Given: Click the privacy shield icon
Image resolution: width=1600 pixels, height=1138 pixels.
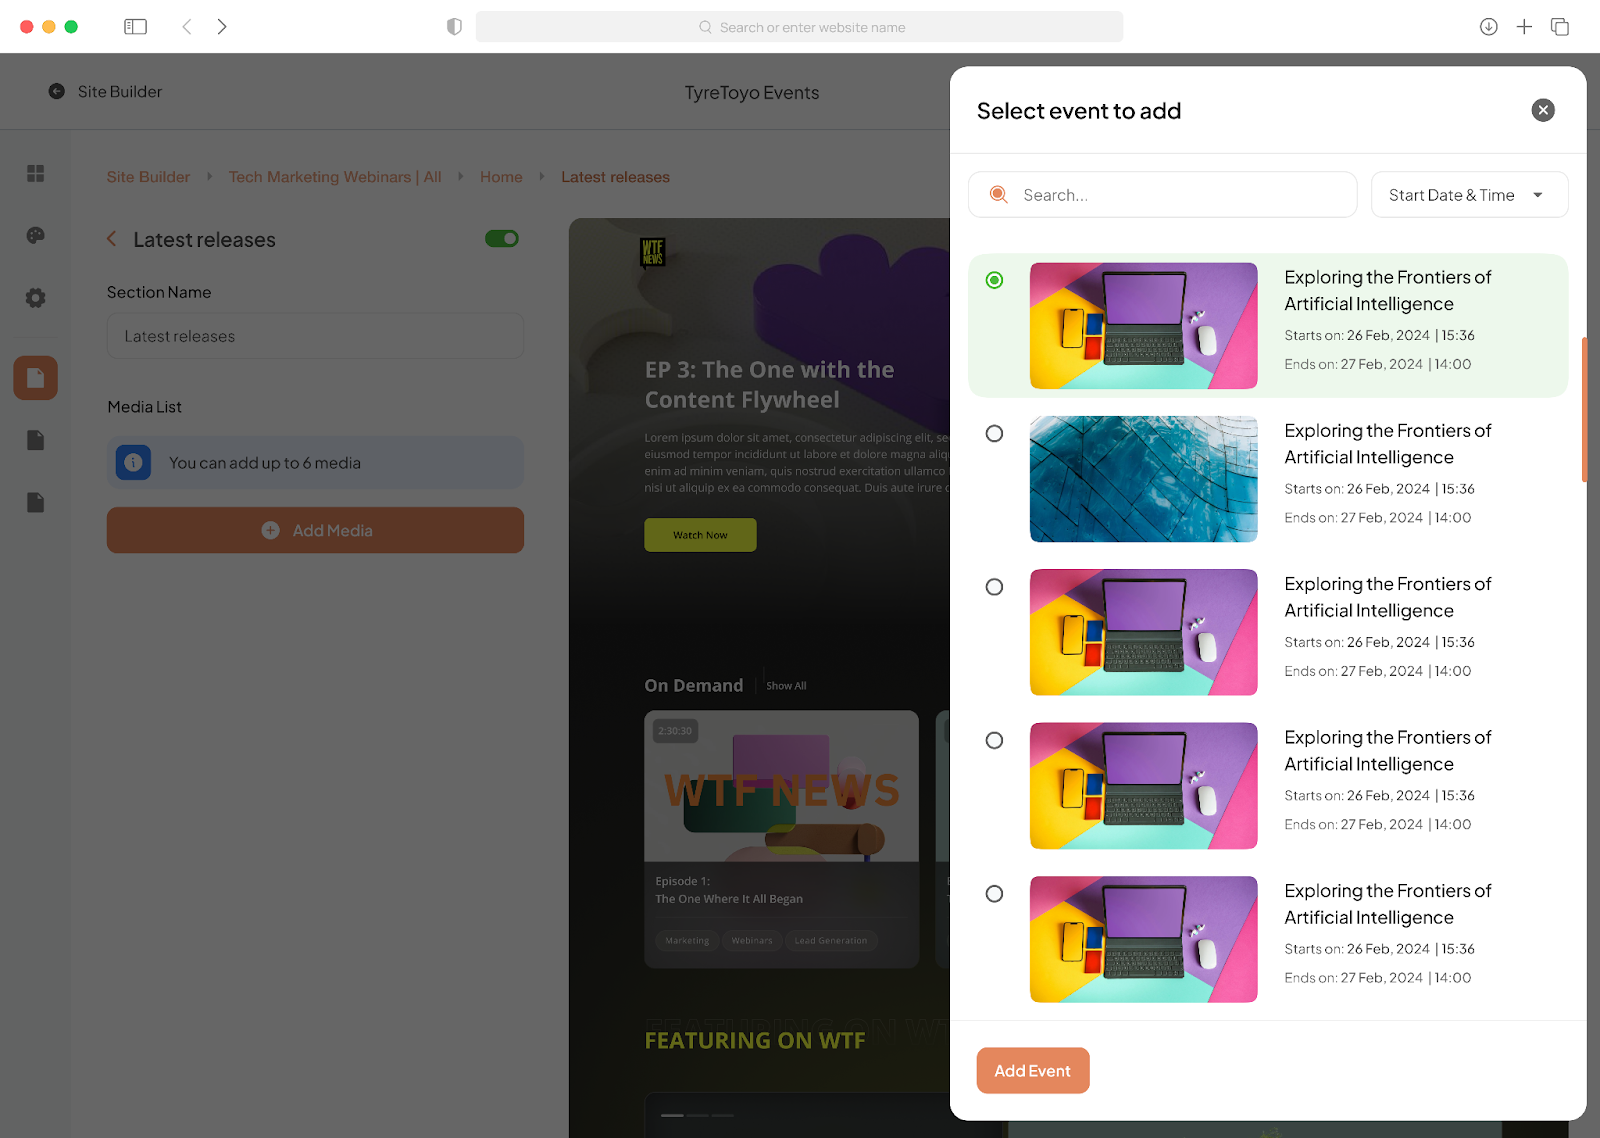Looking at the screenshot, I should [x=454, y=27].
